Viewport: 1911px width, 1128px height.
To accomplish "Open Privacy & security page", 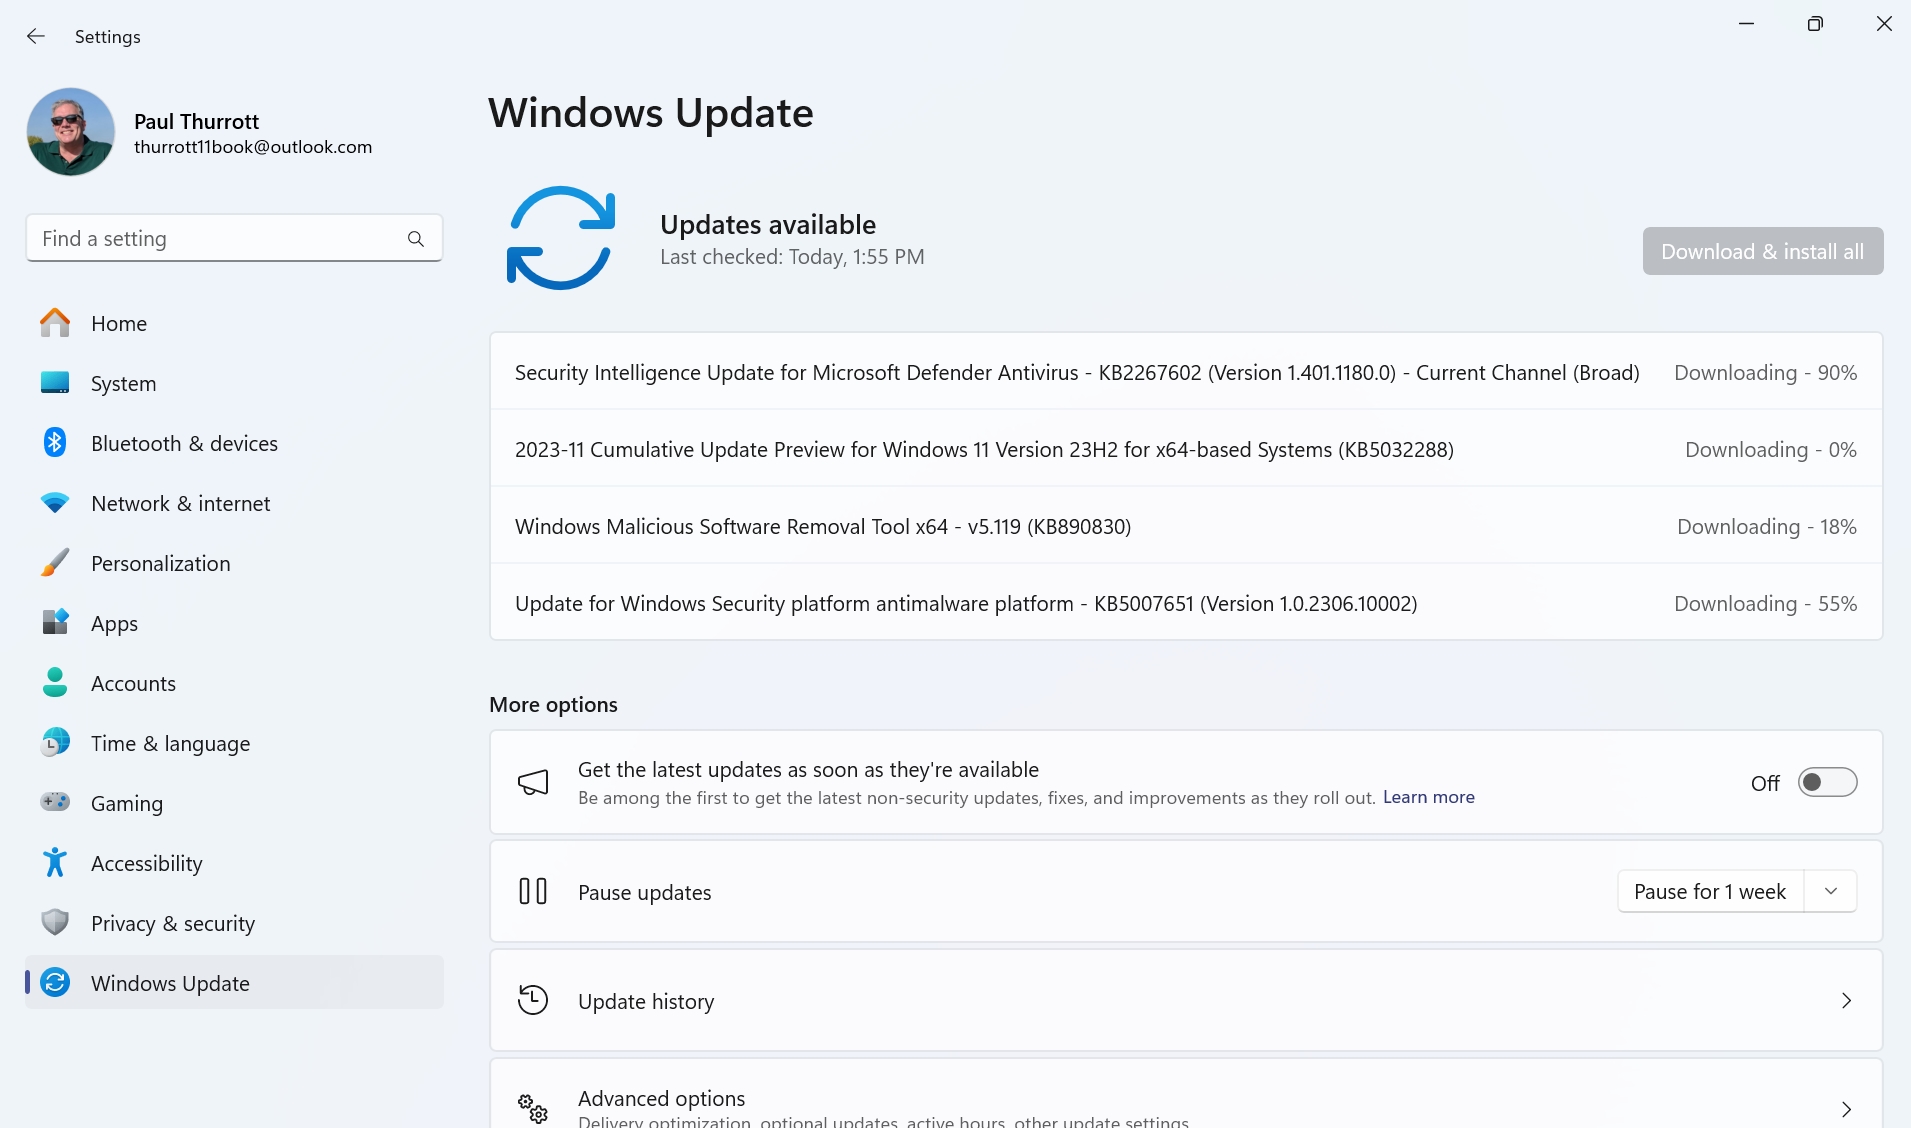I will coord(234,923).
